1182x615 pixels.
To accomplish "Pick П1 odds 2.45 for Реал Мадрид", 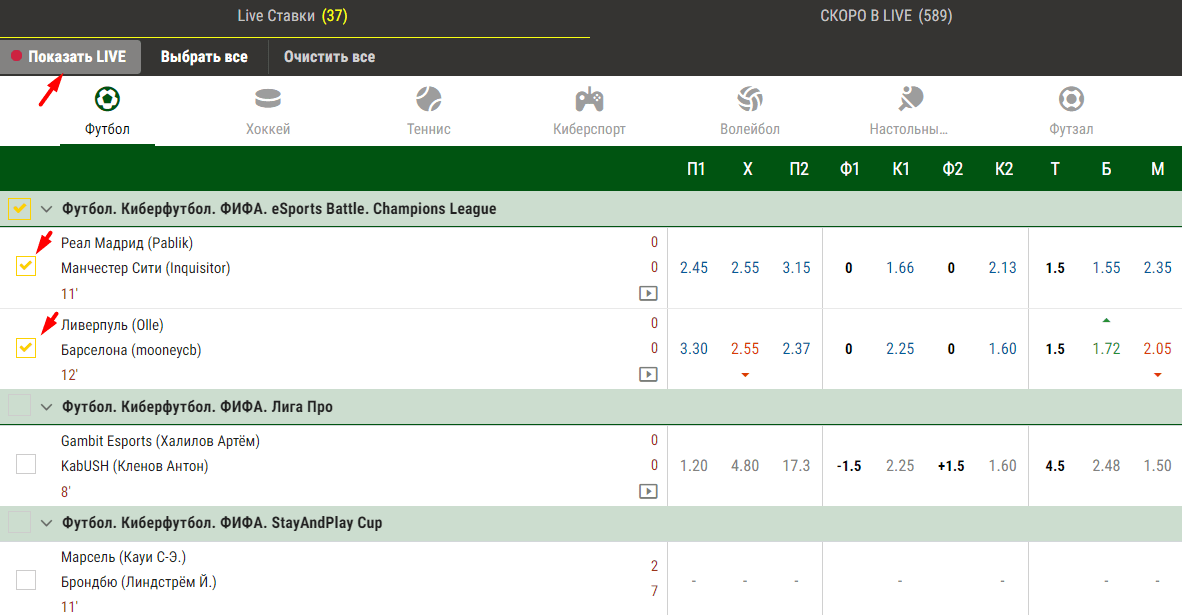I will (694, 268).
